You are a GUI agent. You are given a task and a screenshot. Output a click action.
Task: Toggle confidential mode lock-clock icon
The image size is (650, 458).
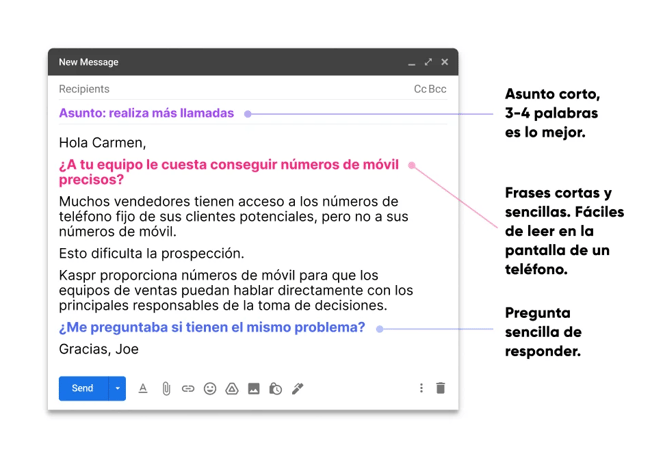275,388
